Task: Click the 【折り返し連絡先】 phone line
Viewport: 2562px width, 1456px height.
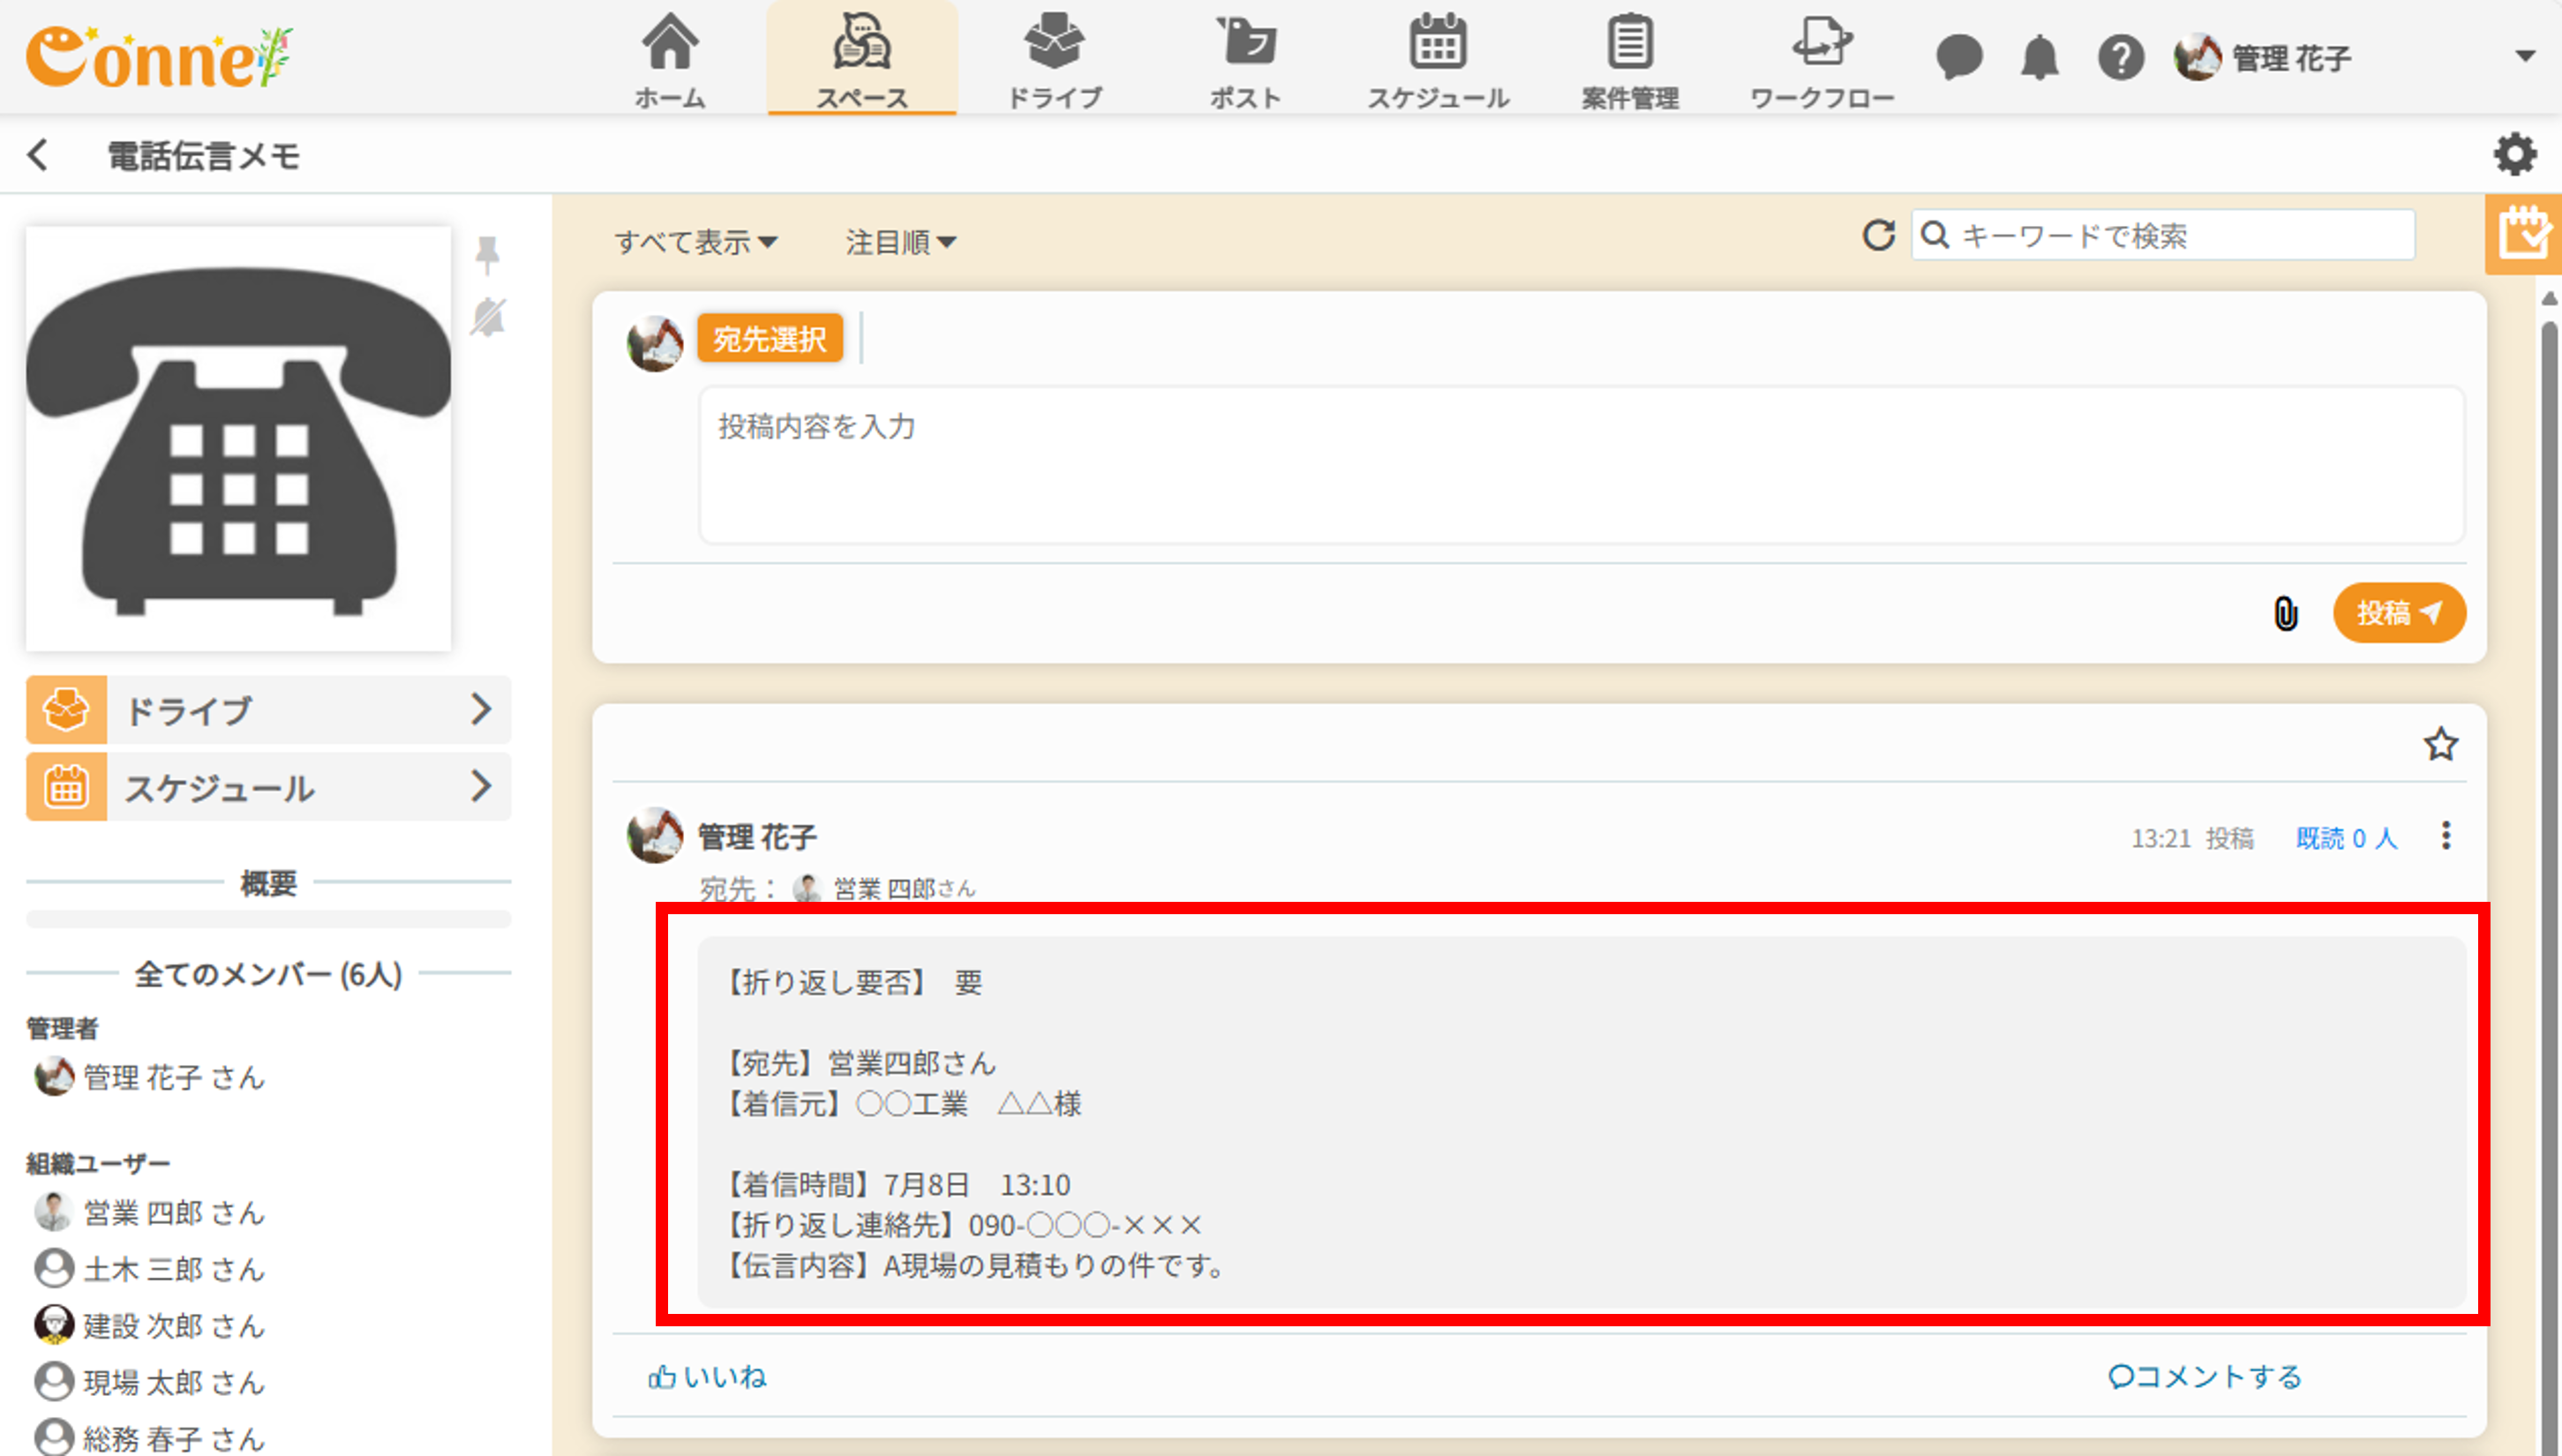Action: click(963, 1225)
